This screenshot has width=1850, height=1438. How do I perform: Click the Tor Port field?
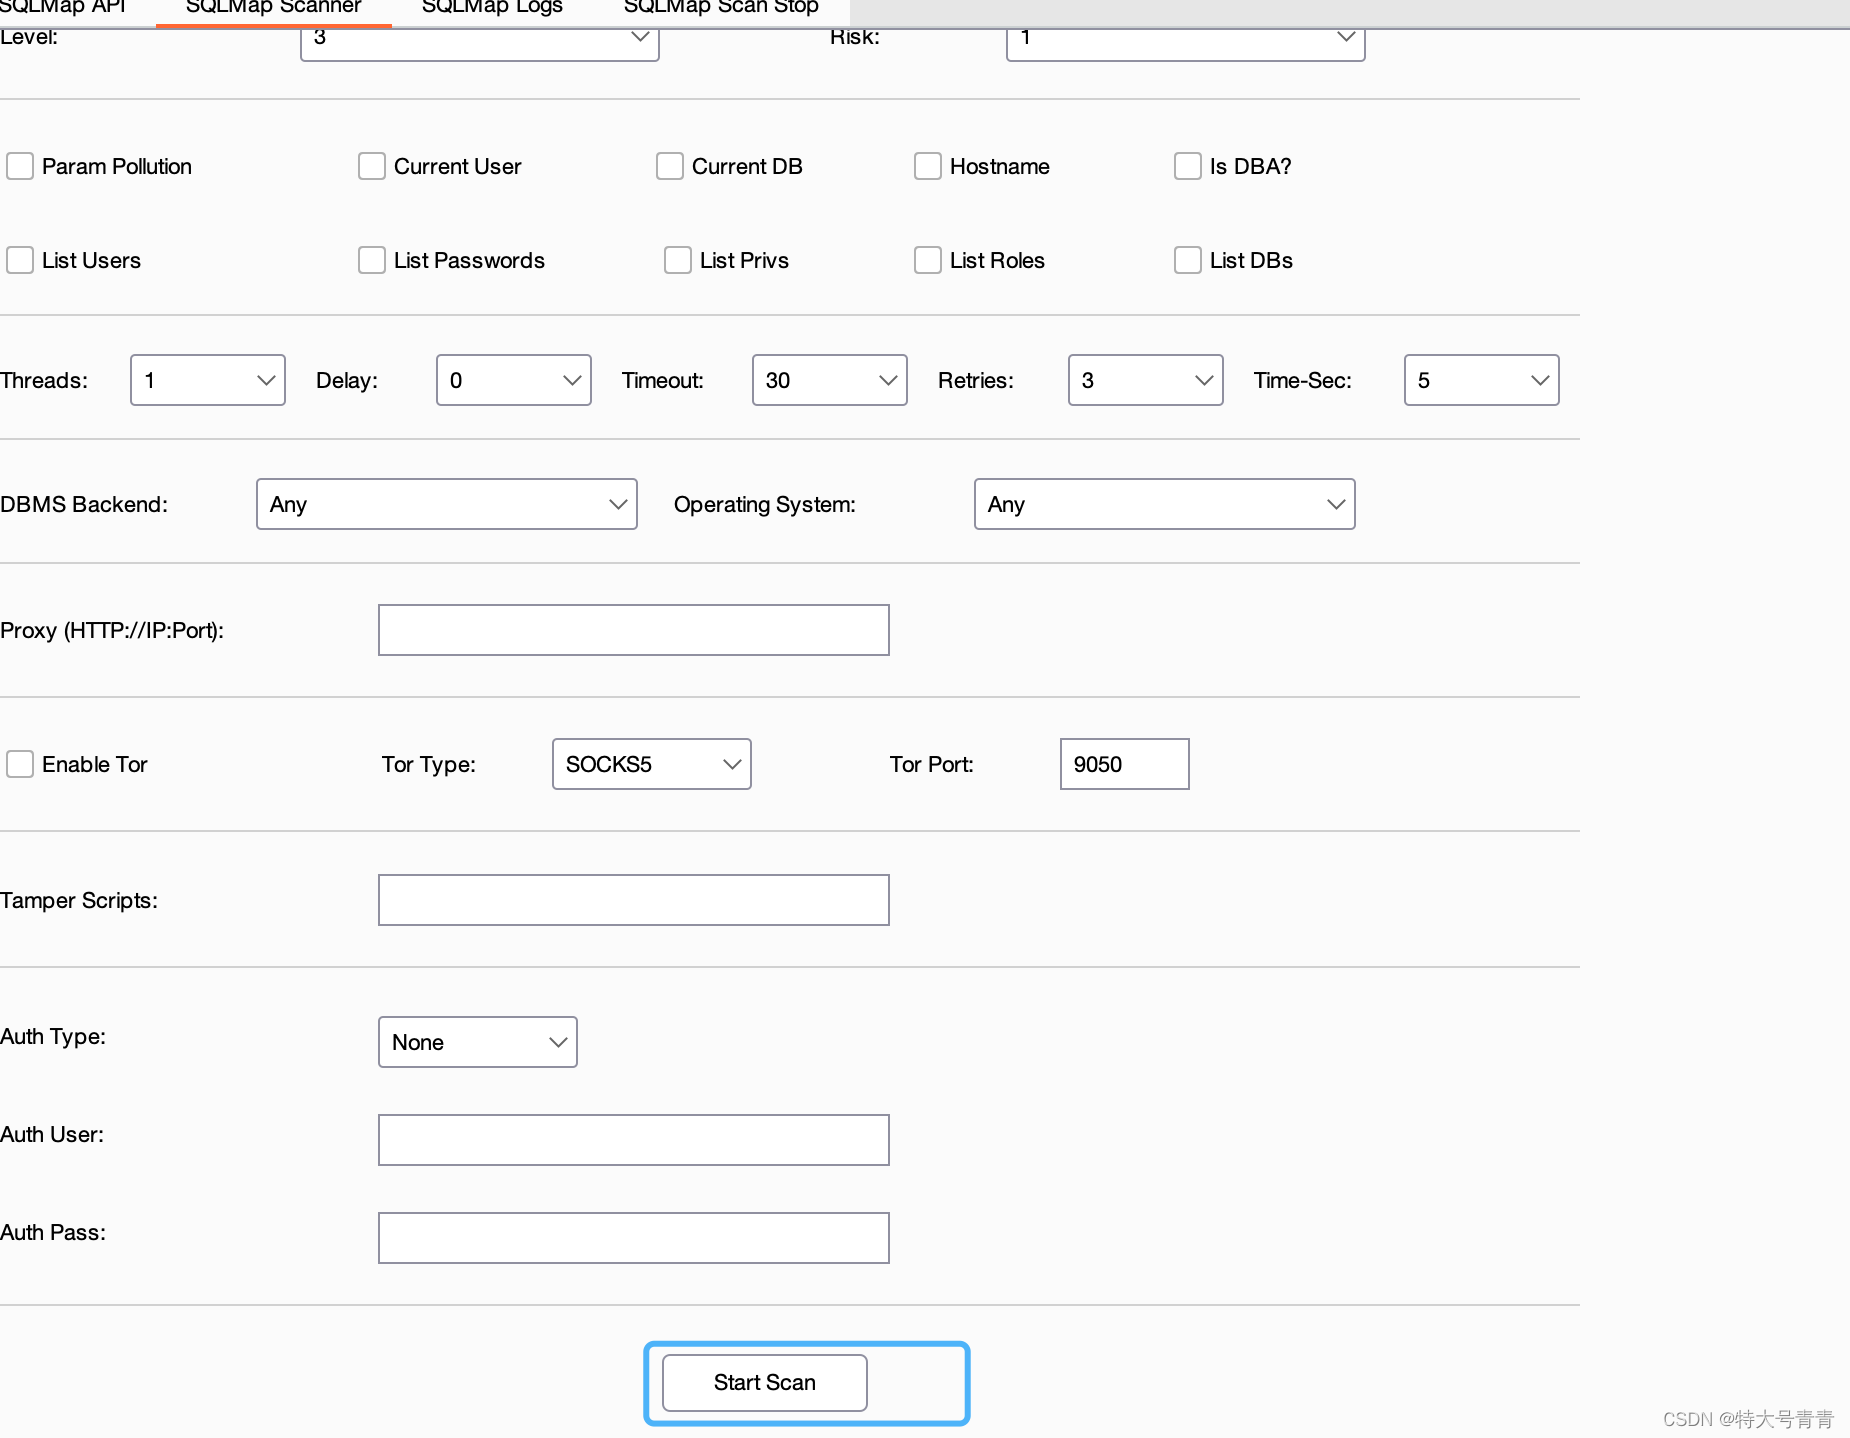pyautogui.click(x=1125, y=764)
